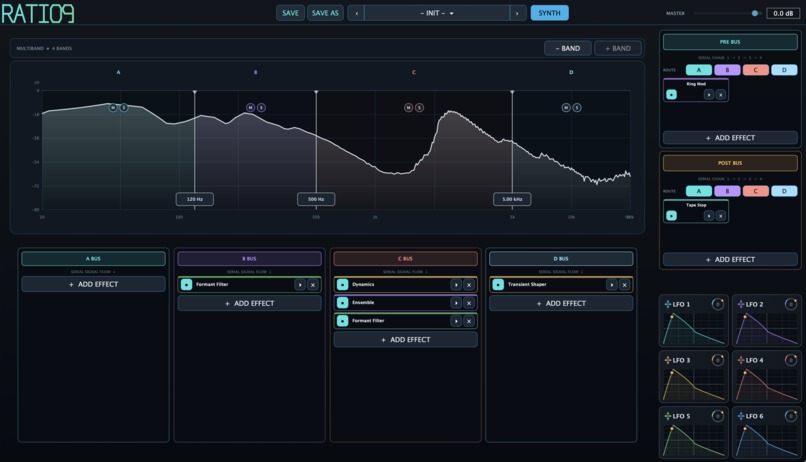Mute band B with its M button
This screenshot has width=806, height=462.
pyautogui.click(x=250, y=107)
